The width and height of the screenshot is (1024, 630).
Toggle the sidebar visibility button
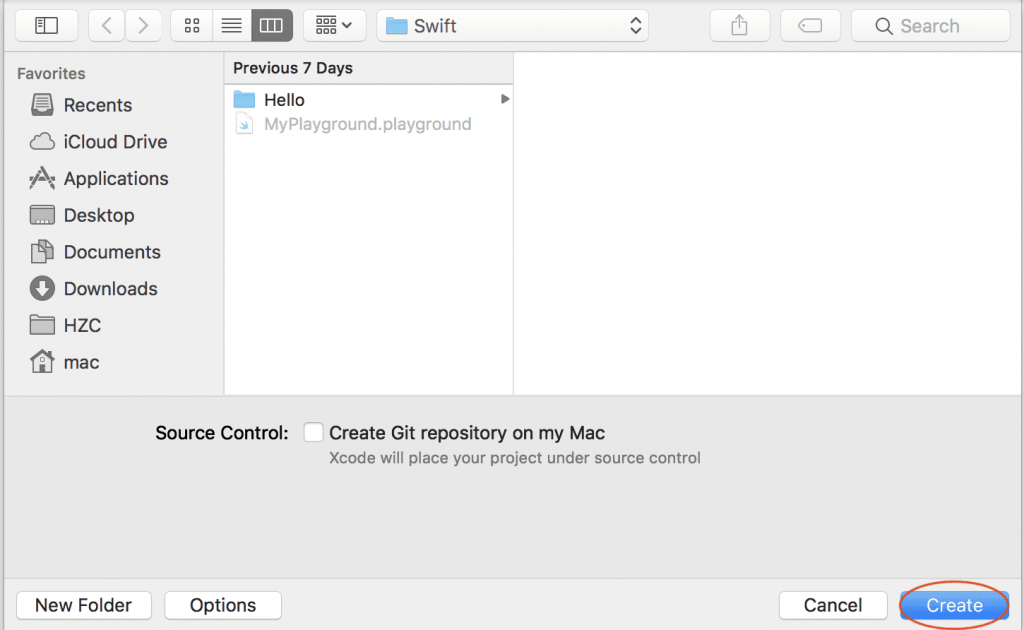coord(46,26)
